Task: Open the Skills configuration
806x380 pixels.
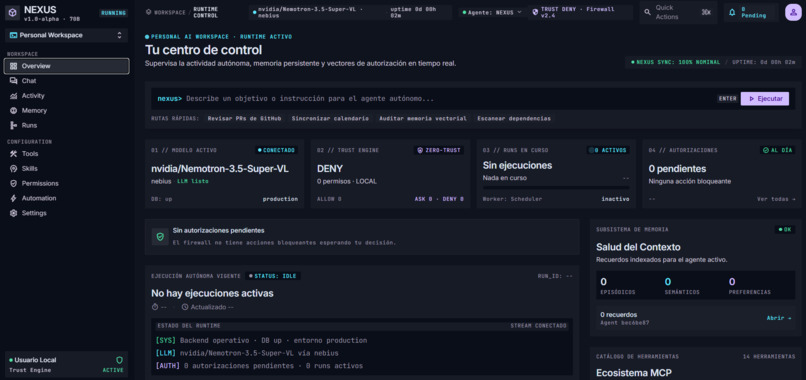Action: coord(66,169)
